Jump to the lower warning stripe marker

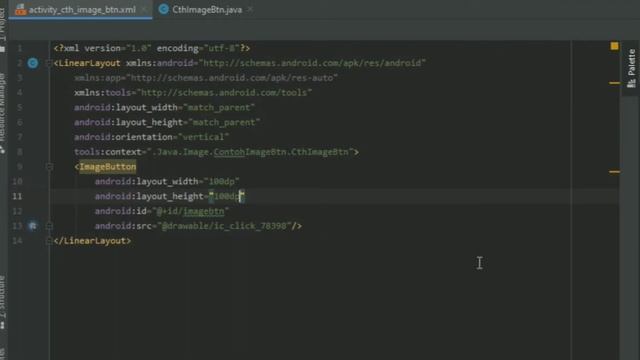pyautogui.click(x=614, y=172)
